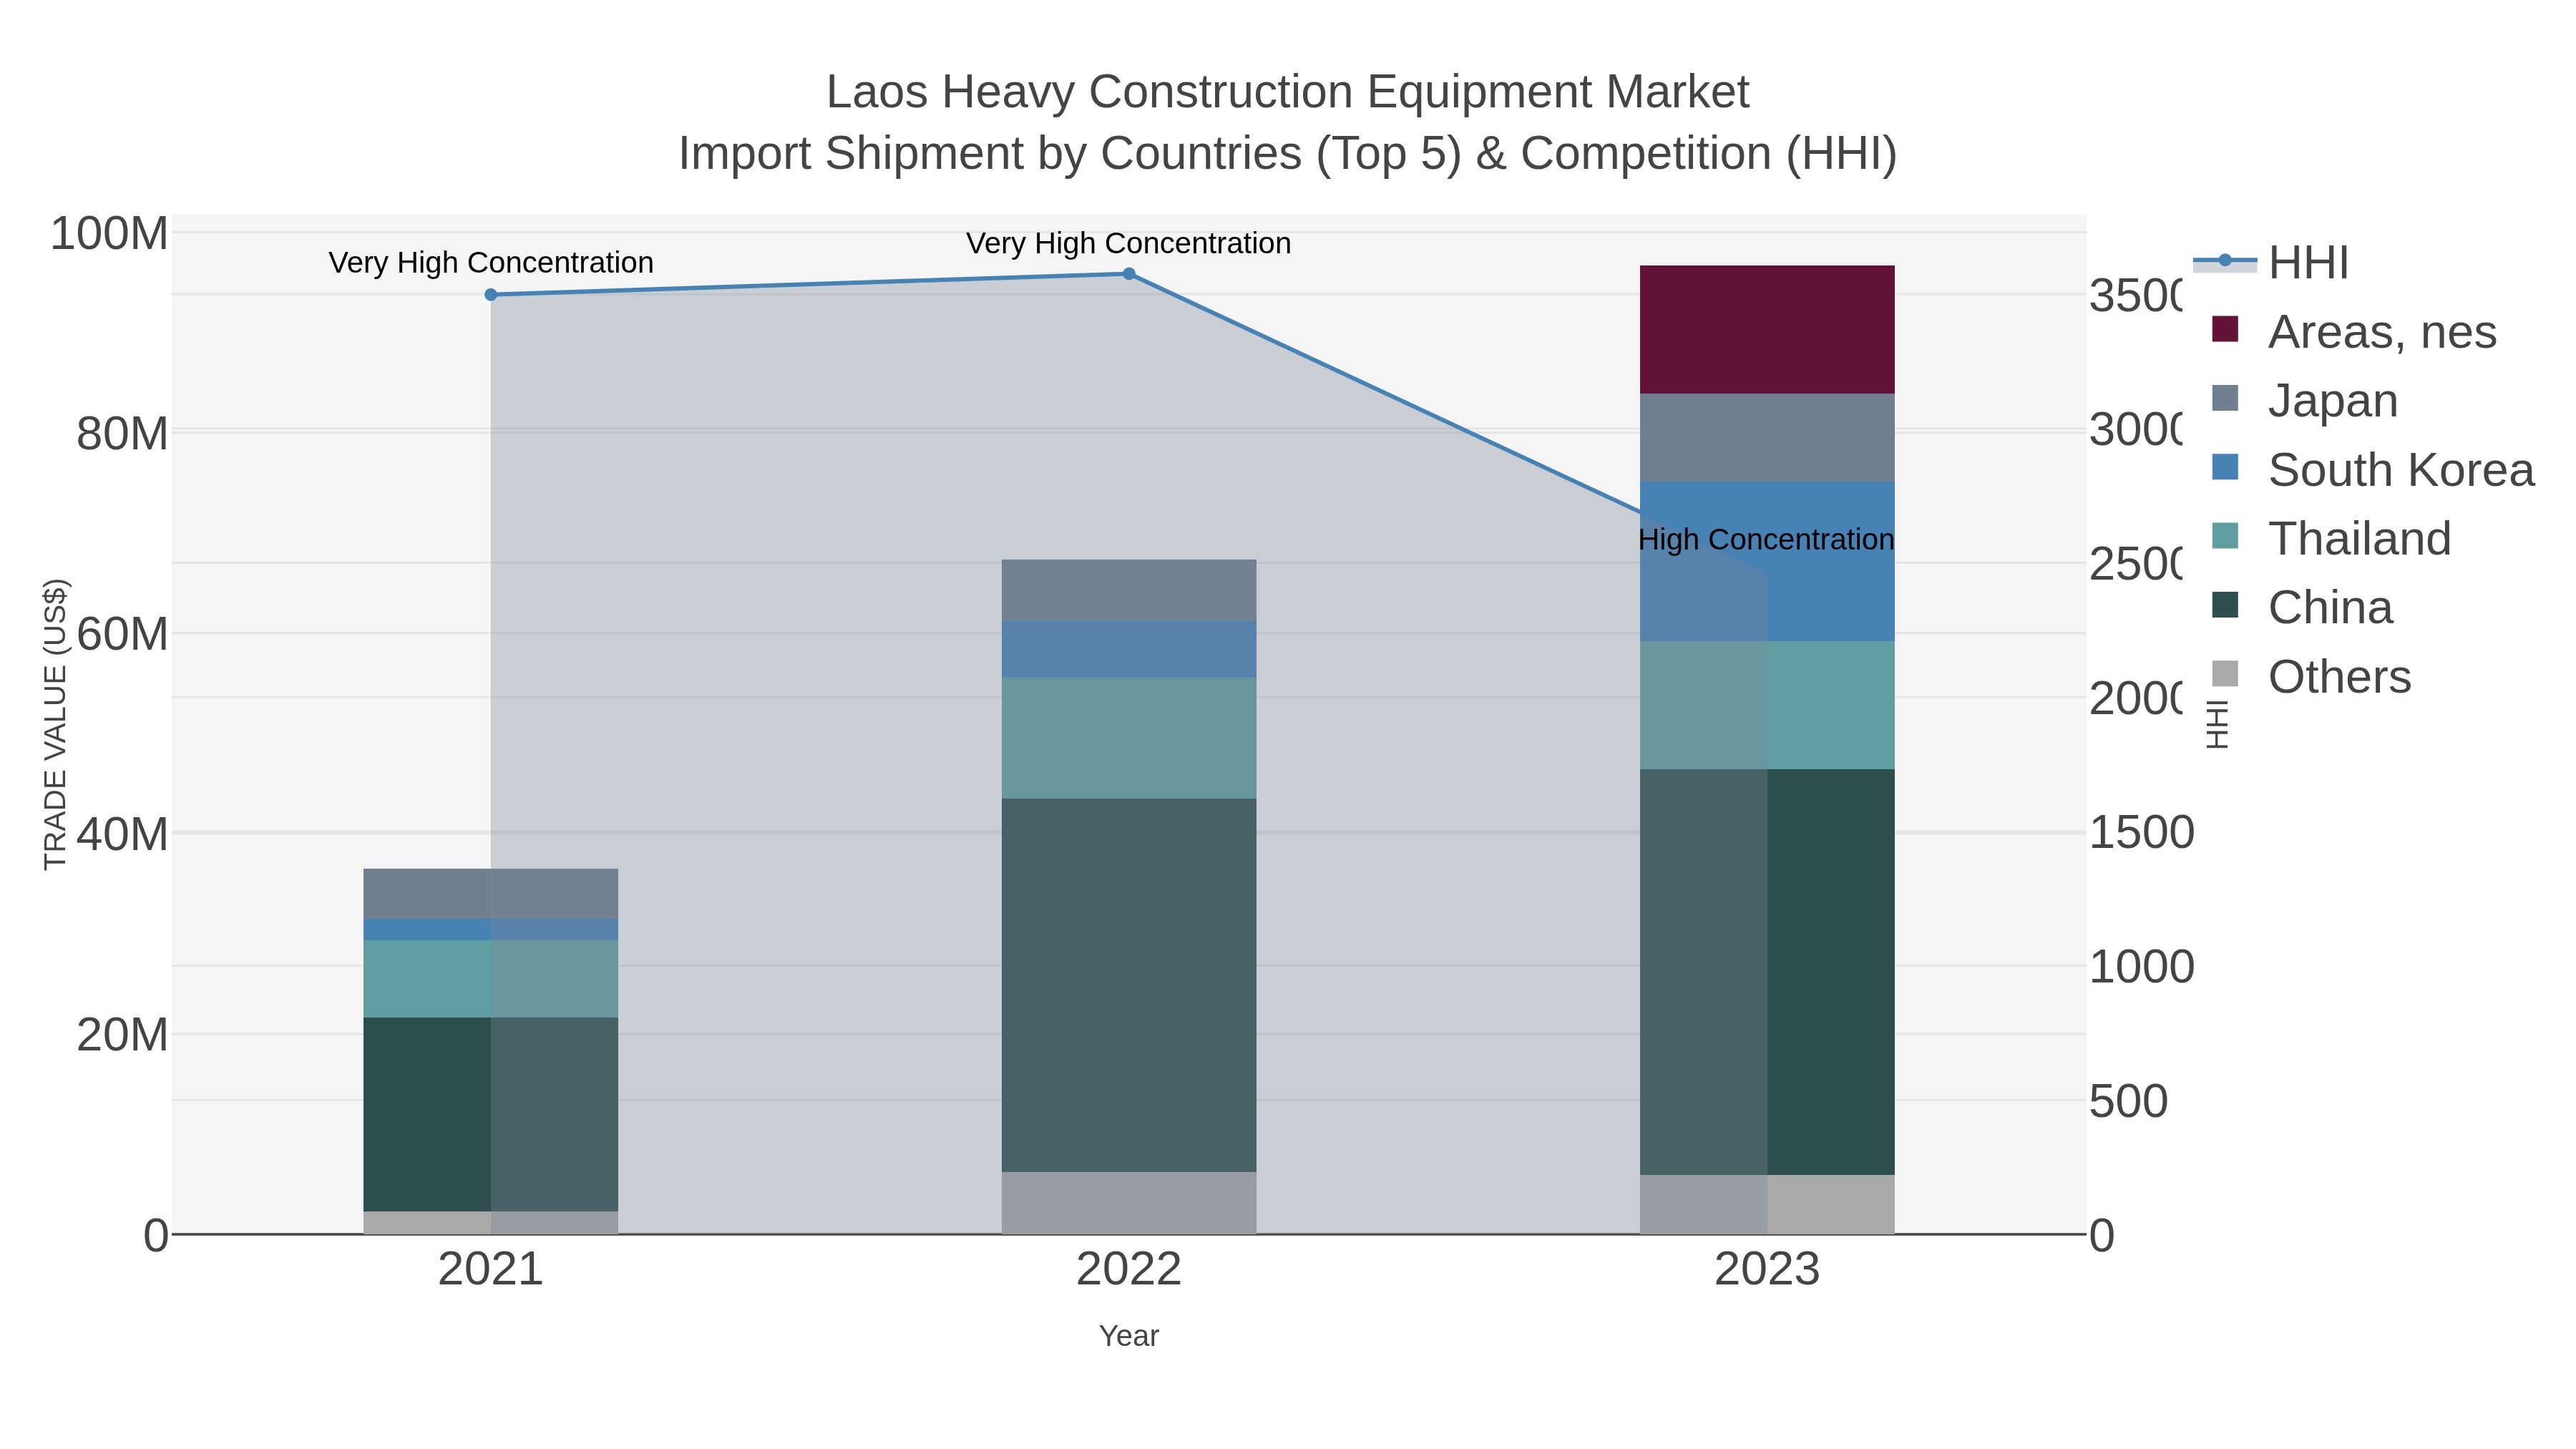Click the 'Import Shipment by Countries' subtitle line
This screenshot has width=2576, height=1449.
click(1288, 154)
